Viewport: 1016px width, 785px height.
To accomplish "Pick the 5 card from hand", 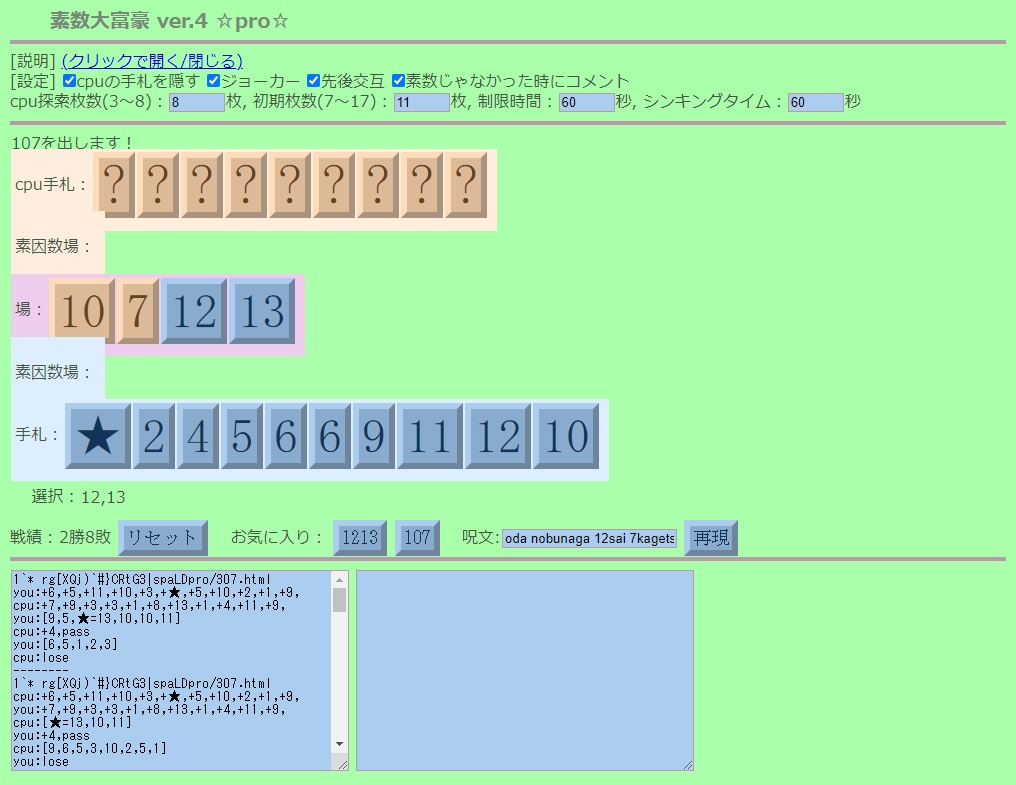I will pos(242,435).
